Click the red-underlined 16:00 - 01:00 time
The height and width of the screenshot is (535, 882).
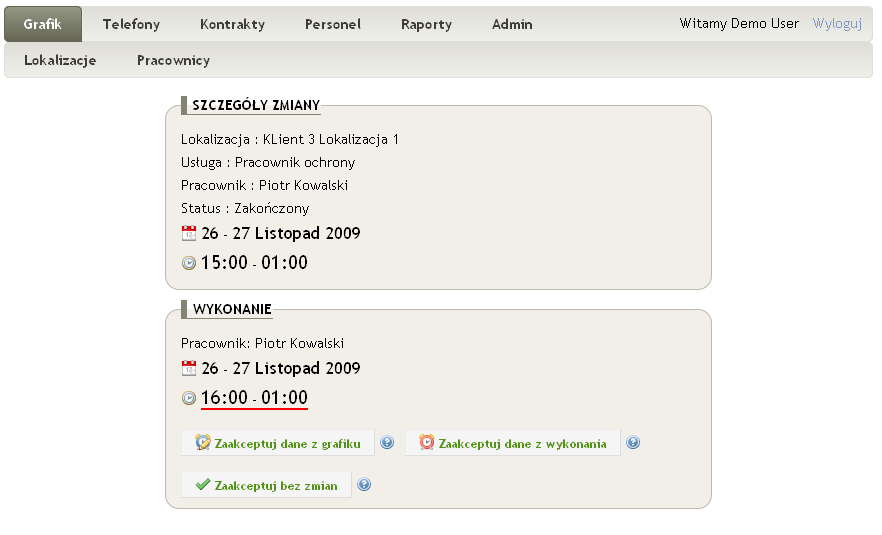(254, 398)
